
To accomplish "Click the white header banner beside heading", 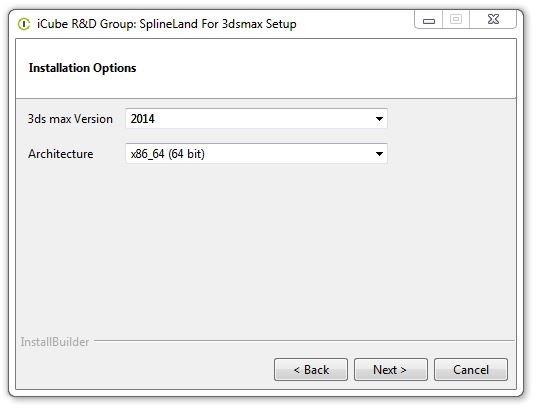I will pyautogui.click(x=326, y=69).
